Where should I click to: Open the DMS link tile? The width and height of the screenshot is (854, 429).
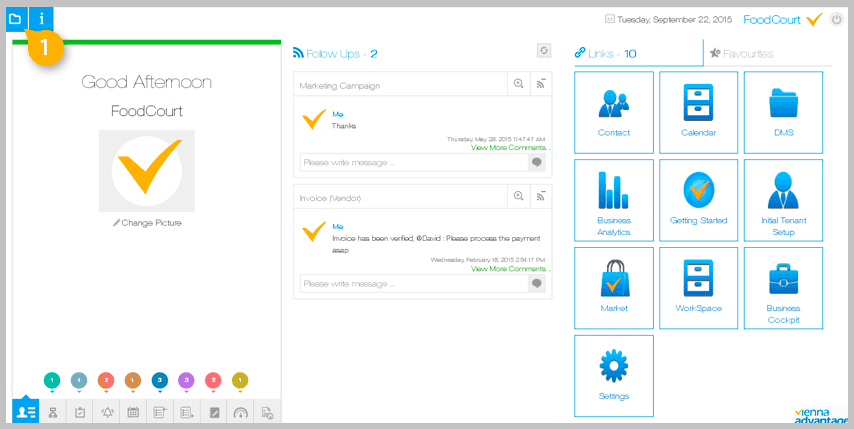tap(783, 112)
